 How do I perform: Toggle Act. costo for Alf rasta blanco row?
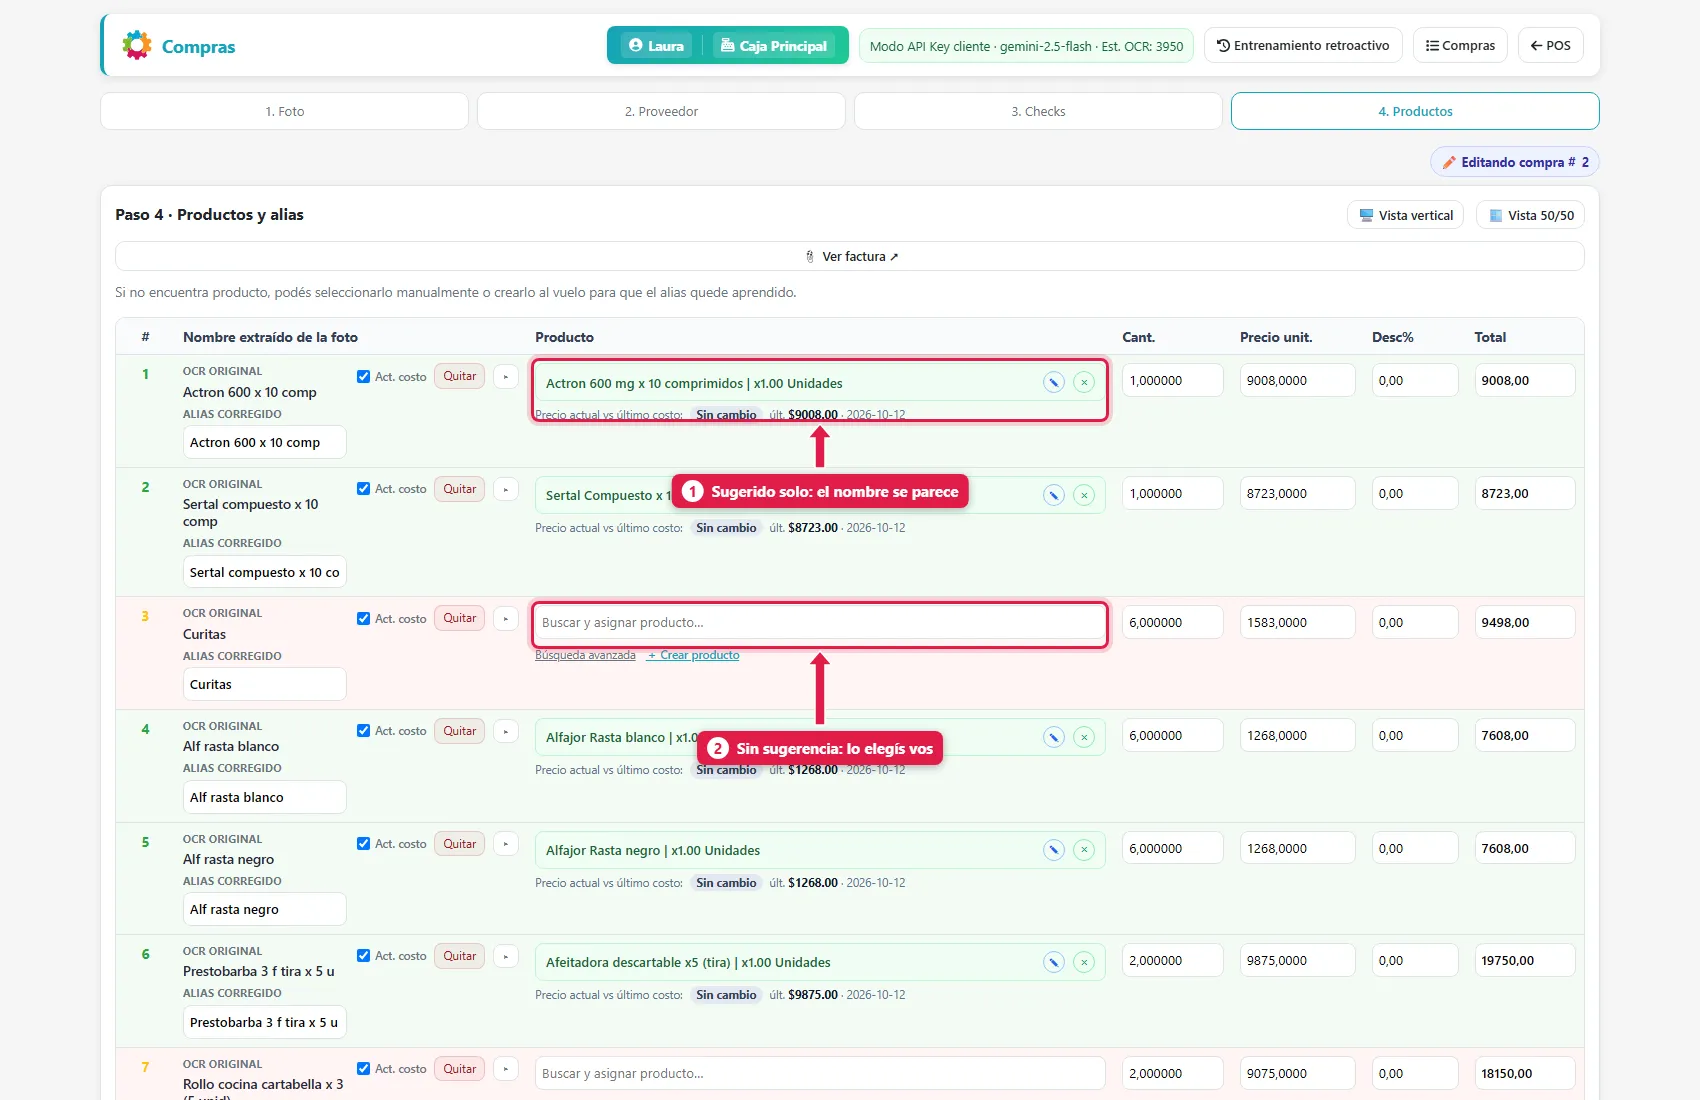(x=363, y=731)
